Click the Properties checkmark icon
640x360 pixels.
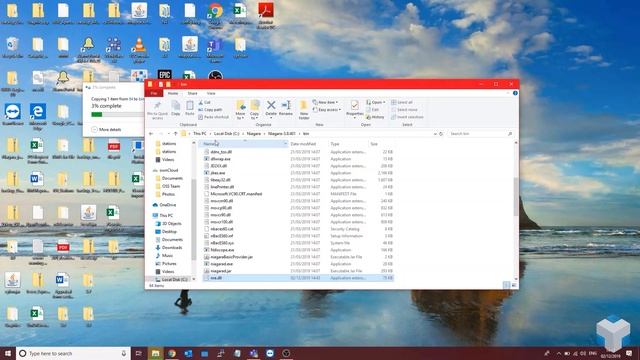pos(355,106)
